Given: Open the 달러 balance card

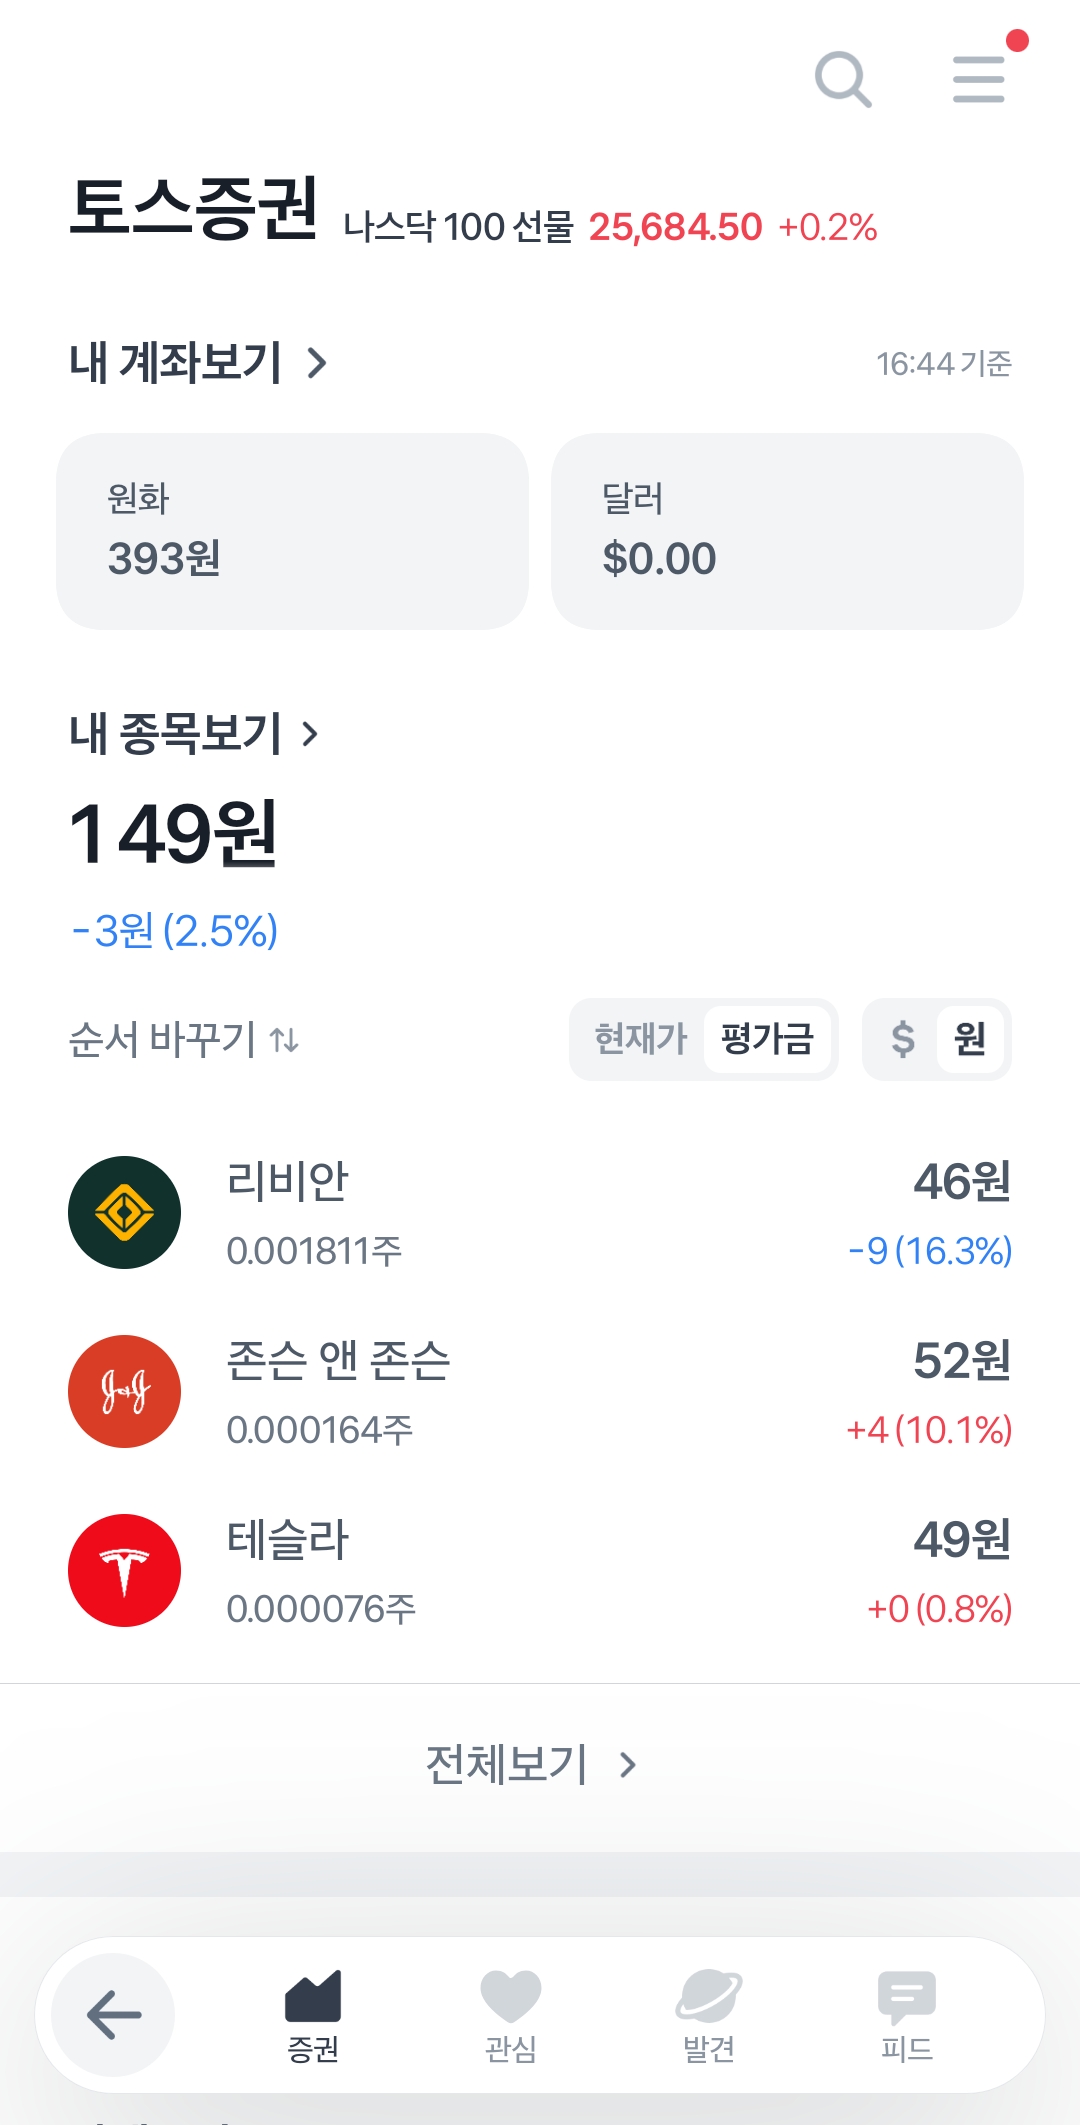Looking at the screenshot, I should click(787, 531).
